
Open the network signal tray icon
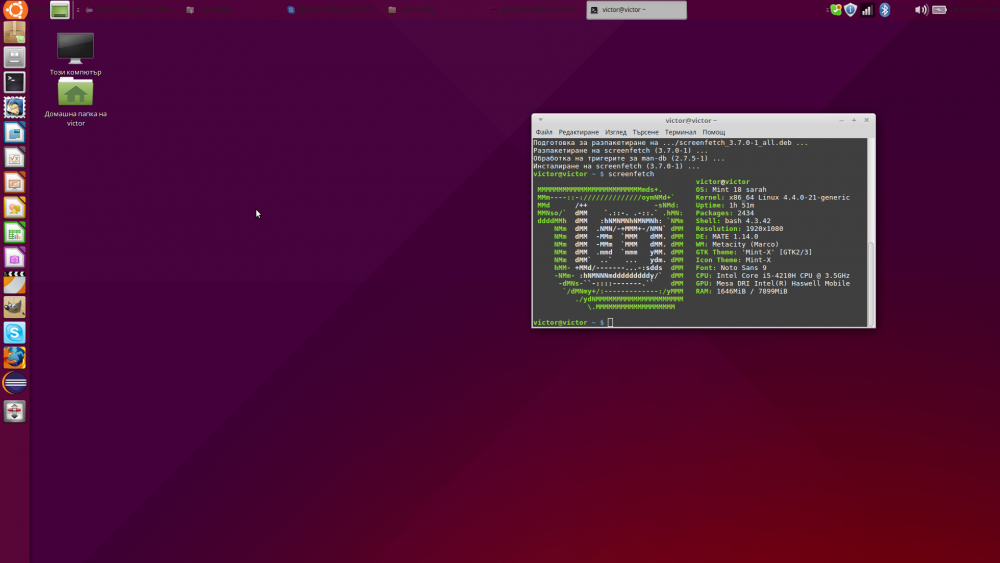pyautogui.click(x=867, y=10)
